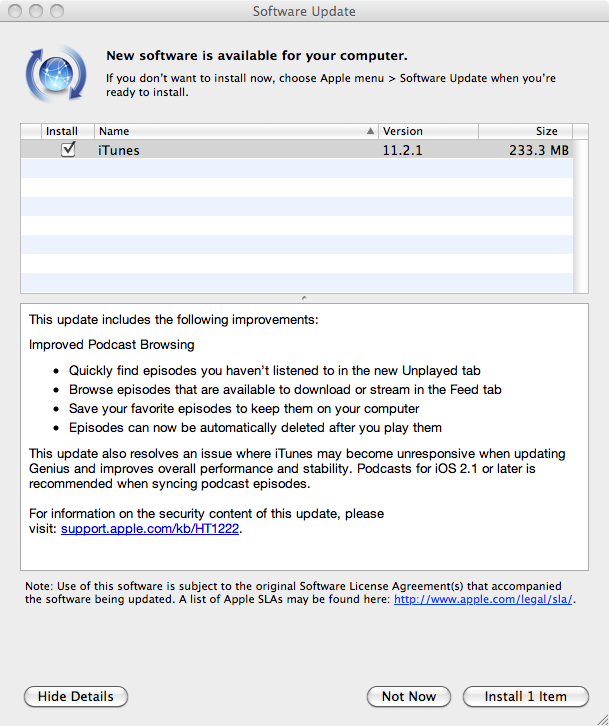Click the window resize grip corner
This screenshot has width=609, height=726.
click(602, 719)
